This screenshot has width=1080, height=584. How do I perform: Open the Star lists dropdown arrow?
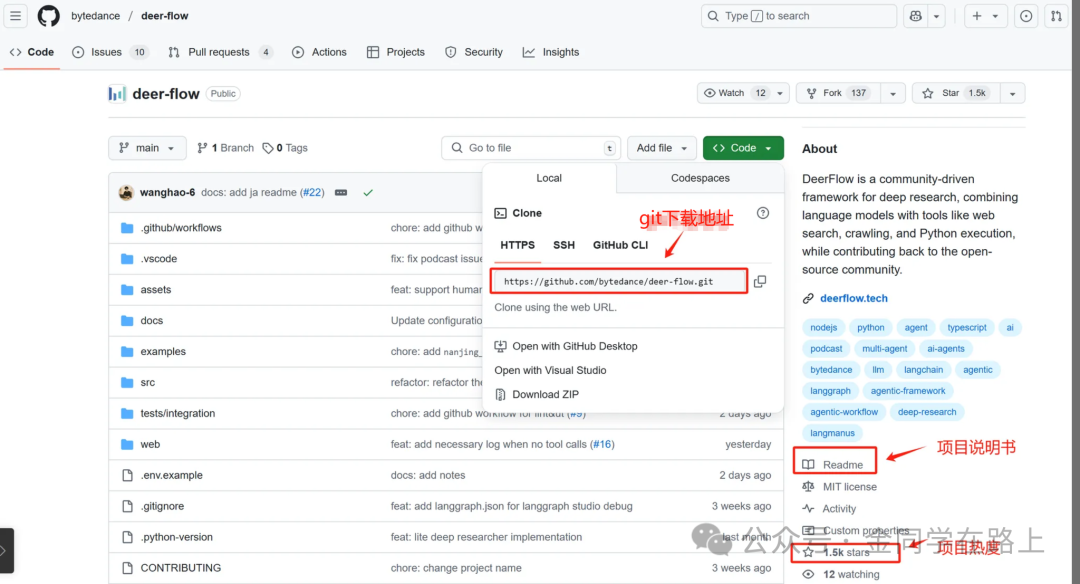click(x=1012, y=94)
